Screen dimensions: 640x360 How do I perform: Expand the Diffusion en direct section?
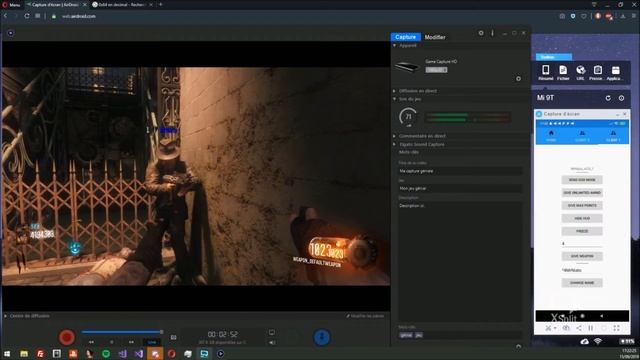coord(394,91)
